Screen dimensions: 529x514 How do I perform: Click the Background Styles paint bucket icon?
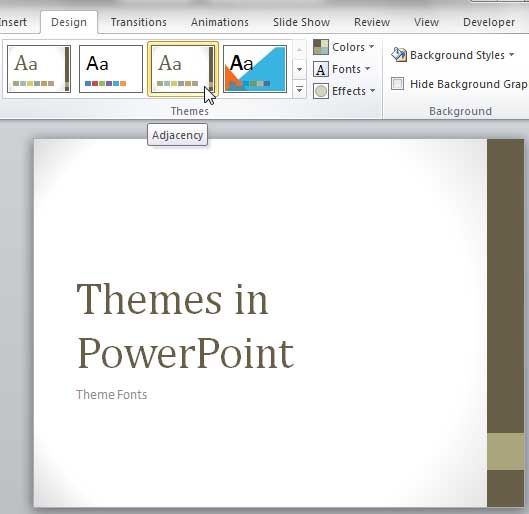399,55
